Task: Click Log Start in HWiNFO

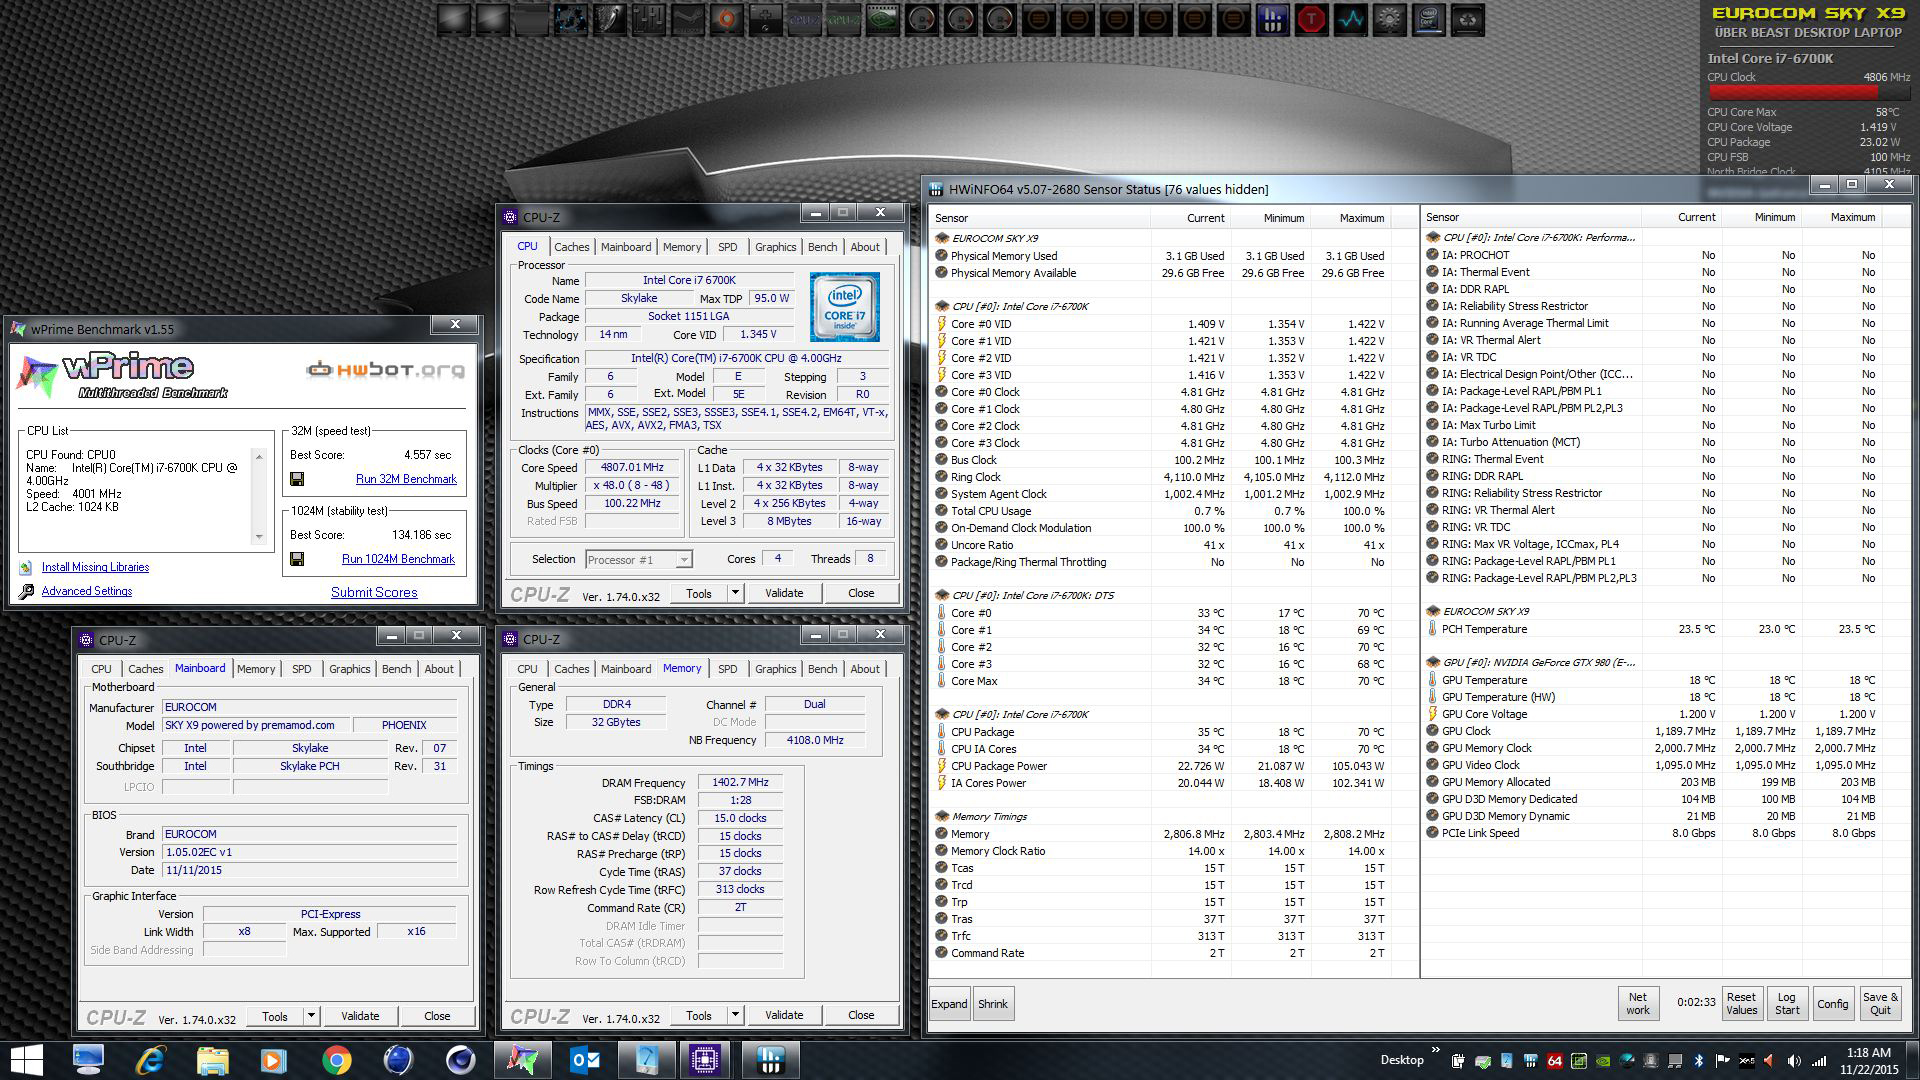Action: pos(1787,1004)
